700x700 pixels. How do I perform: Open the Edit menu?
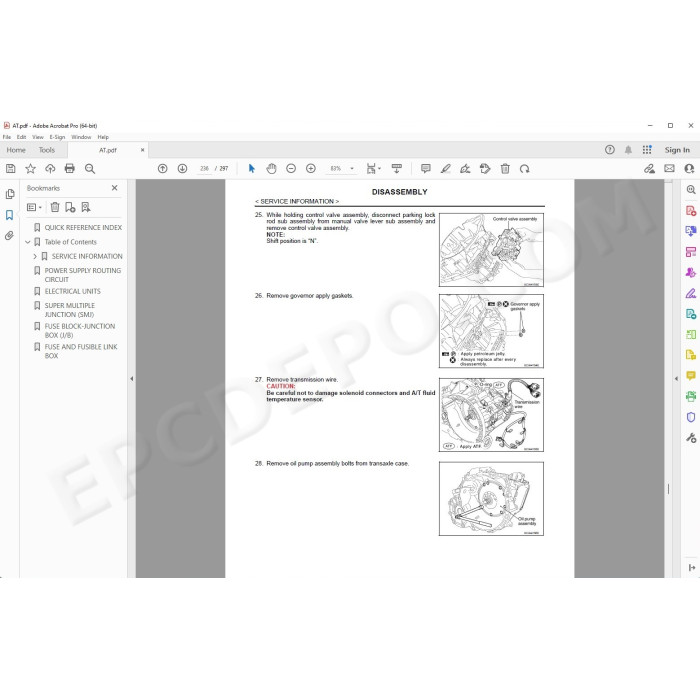point(21,137)
